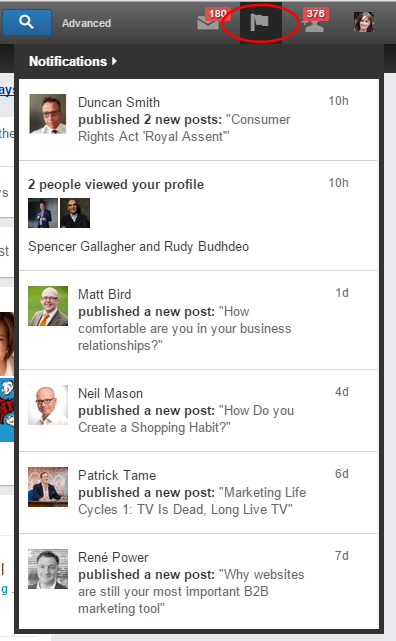Open Matt Bird's business relationships post
396x641 pixels.
coord(185,329)
